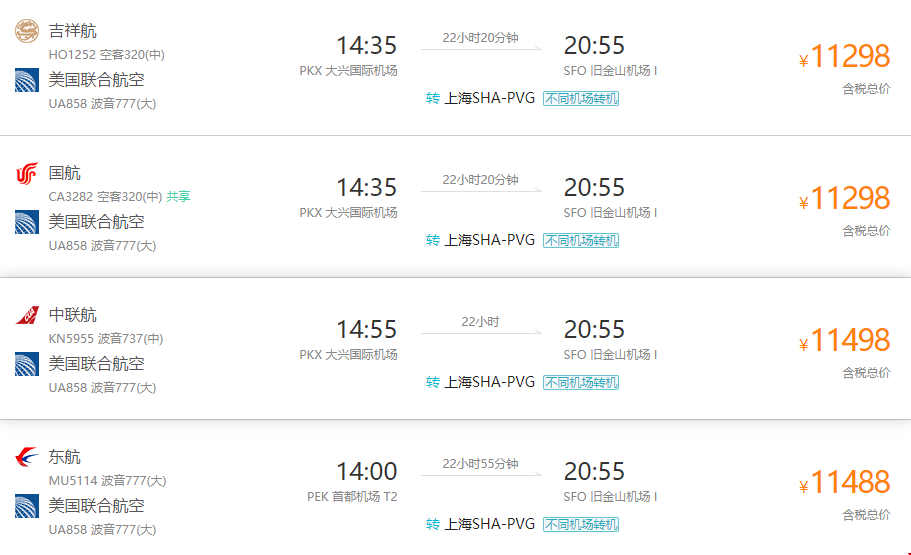
Task: Click the 不同机场转机 tag on the KN5955 flight
Action: pyautogui.click(x=581, y=382)
